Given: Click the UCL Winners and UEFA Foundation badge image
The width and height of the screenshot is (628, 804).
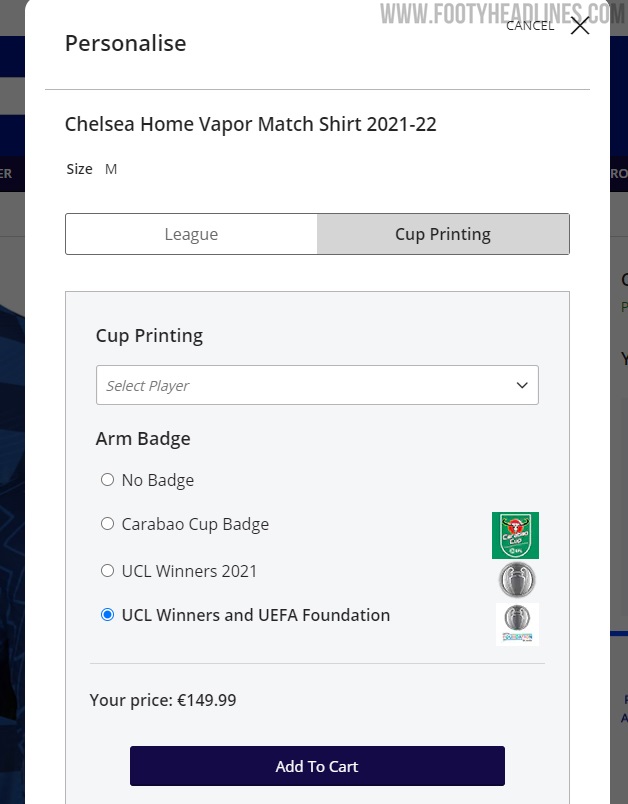Looking at the screenshot, I should [x=517, y=624].
